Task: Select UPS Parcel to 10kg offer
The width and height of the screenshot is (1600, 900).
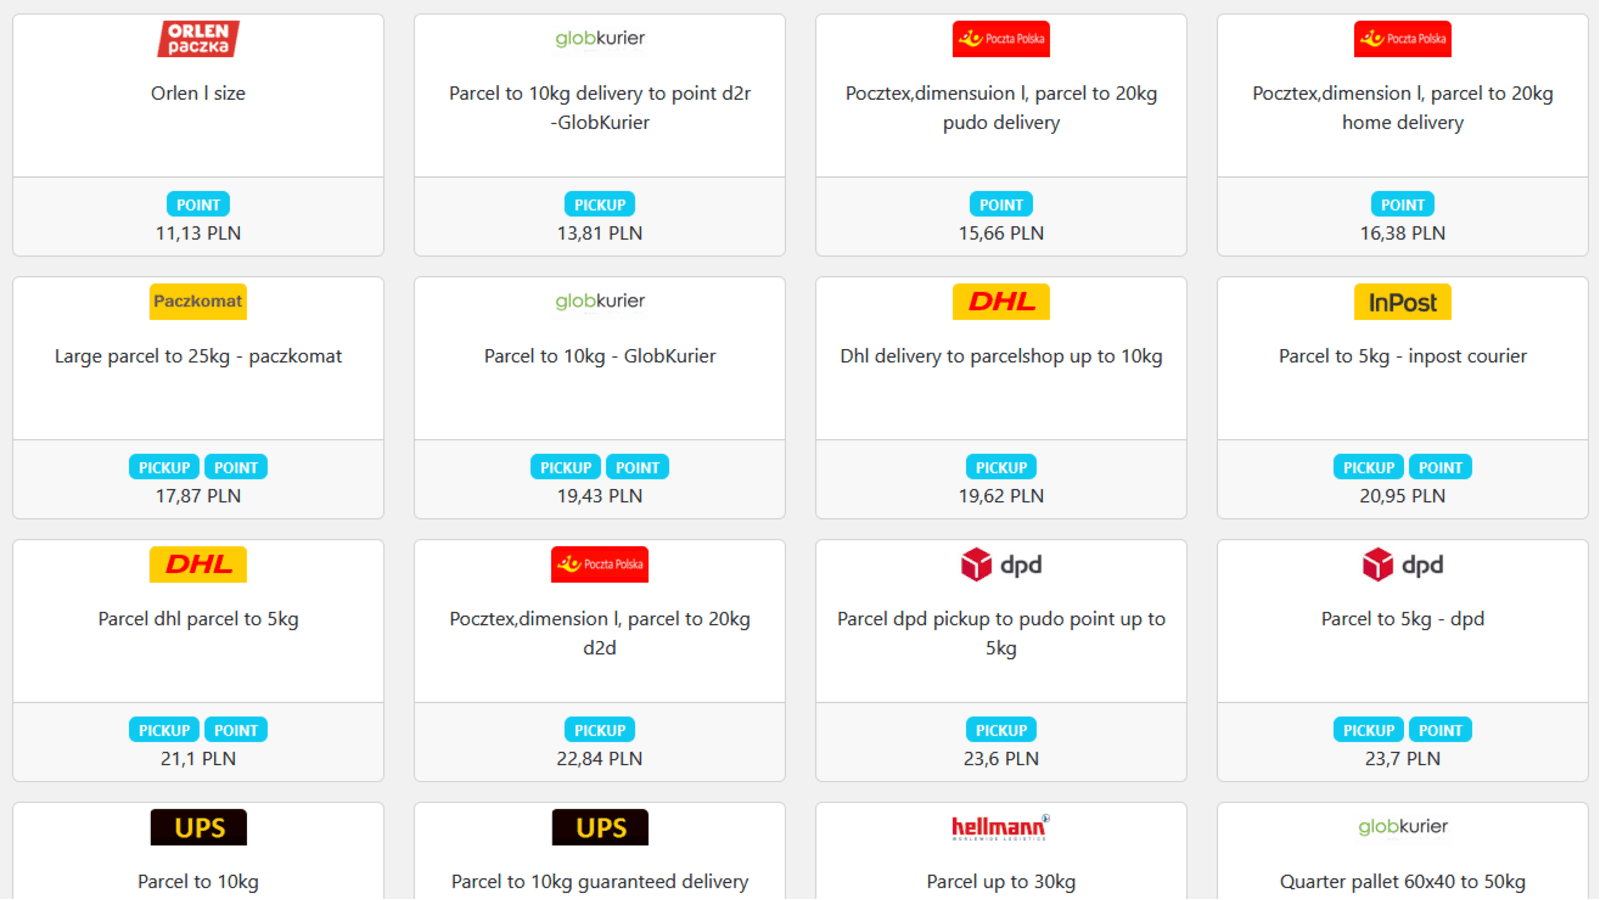Action: pyautogui.click(x=198, y=881)
